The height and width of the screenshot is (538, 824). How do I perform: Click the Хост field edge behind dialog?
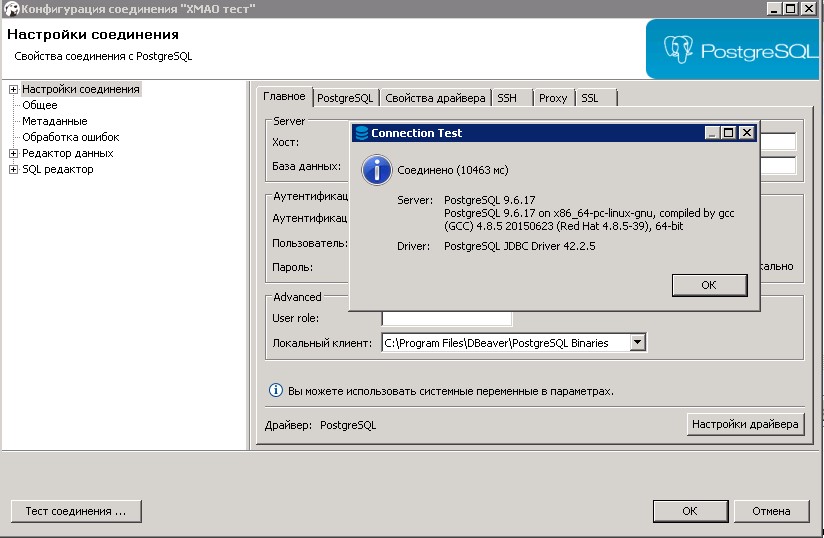coord(778,142)
